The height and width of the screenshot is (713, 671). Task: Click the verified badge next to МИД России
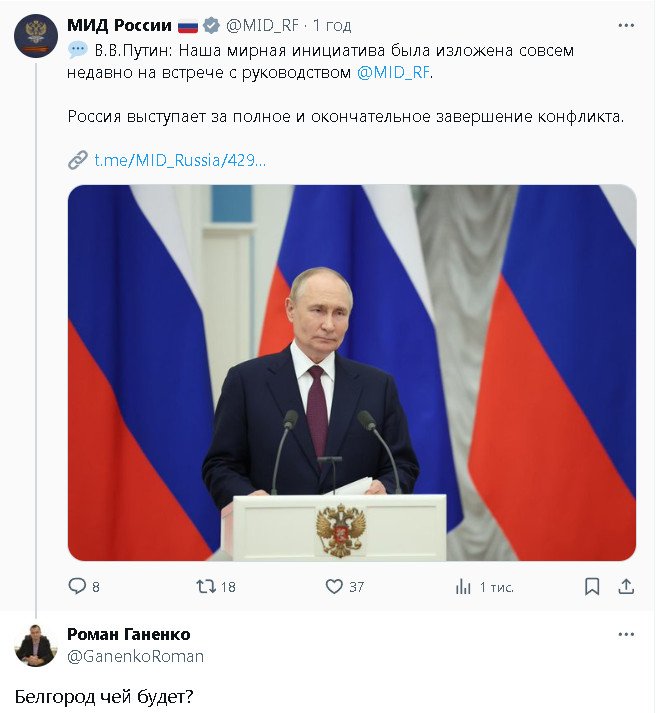212,26
